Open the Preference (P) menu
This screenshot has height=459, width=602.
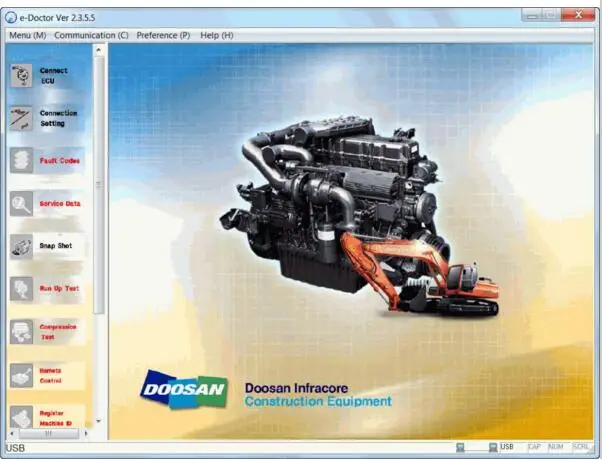click(163, 35)
